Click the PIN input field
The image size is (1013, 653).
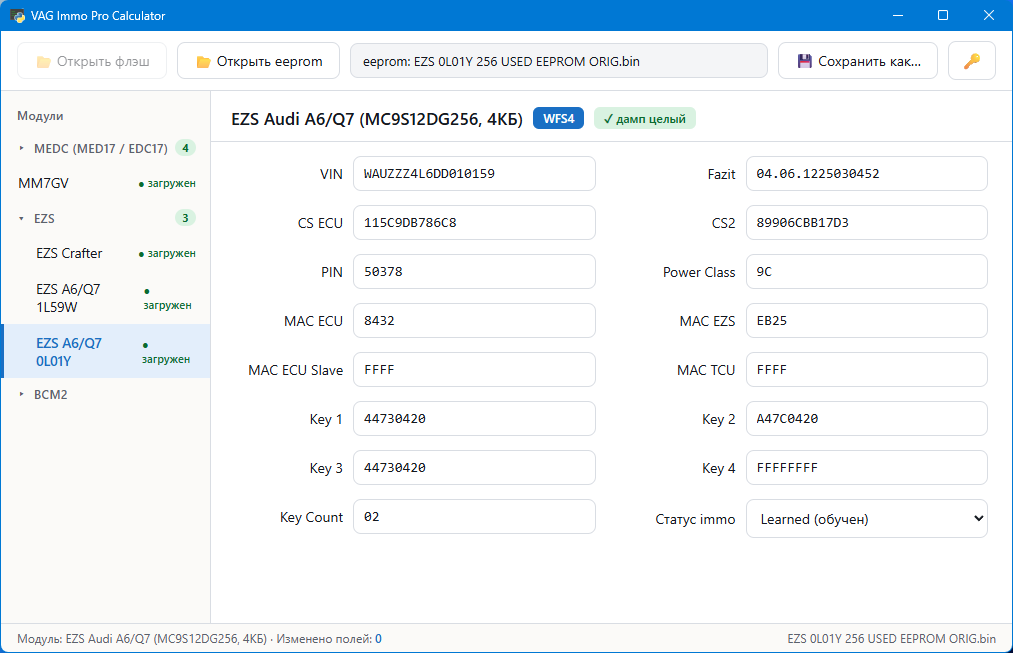[x=474, y=272]
